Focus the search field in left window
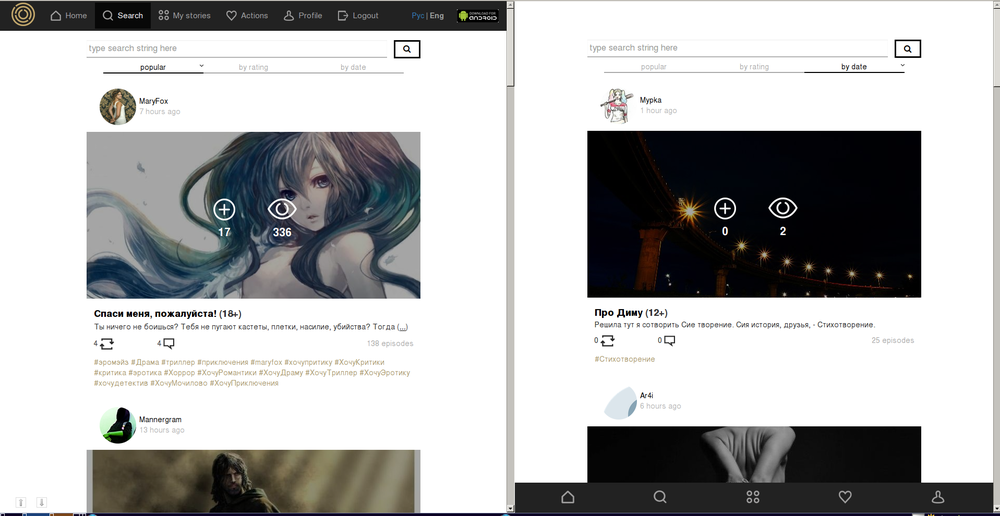Image resolution: width=1000 pixels, height=516 pixels. (237, 48)
